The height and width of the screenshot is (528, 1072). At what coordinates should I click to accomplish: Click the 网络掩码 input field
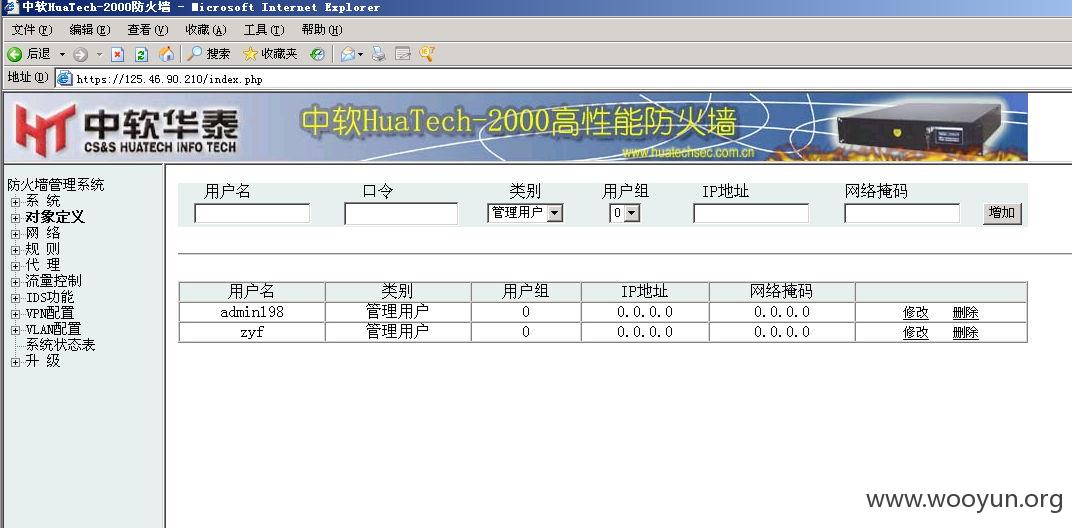click(x=902, y=213)
